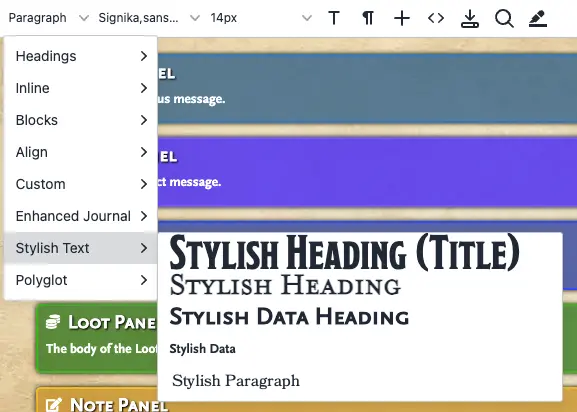Click the save download icon
This screenshot has height=412, width=577.
[470, 18]
